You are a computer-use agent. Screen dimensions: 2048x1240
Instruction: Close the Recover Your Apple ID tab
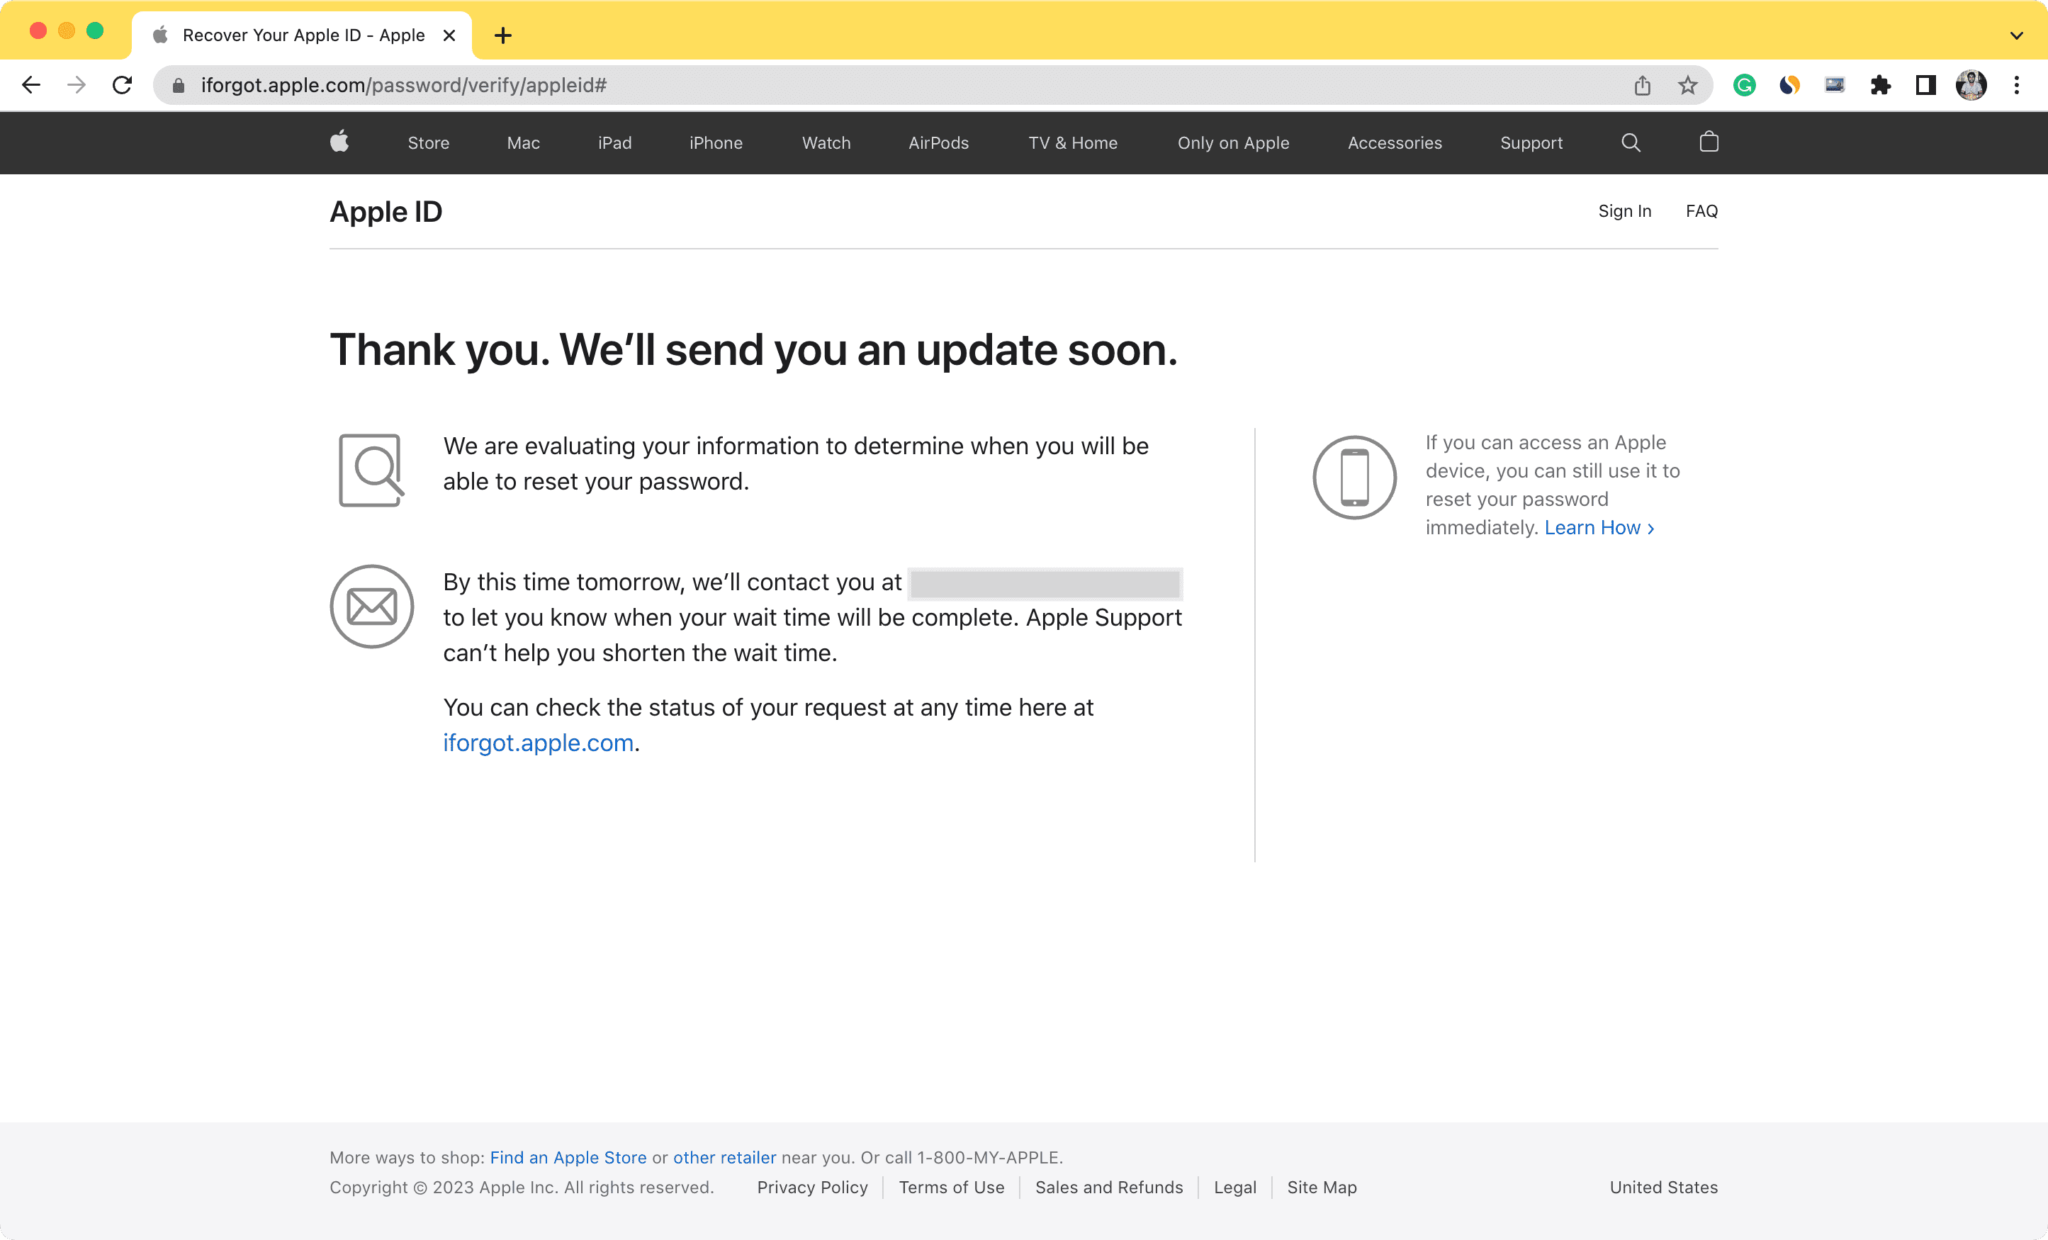[x=449, y=35]
